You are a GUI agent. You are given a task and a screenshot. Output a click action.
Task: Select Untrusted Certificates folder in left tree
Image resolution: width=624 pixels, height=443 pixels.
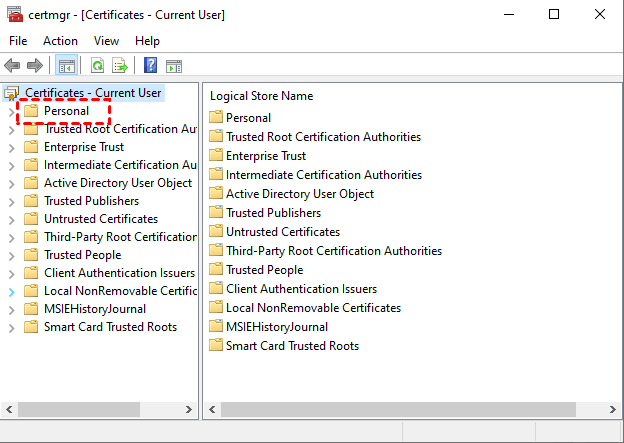point(100,219)
